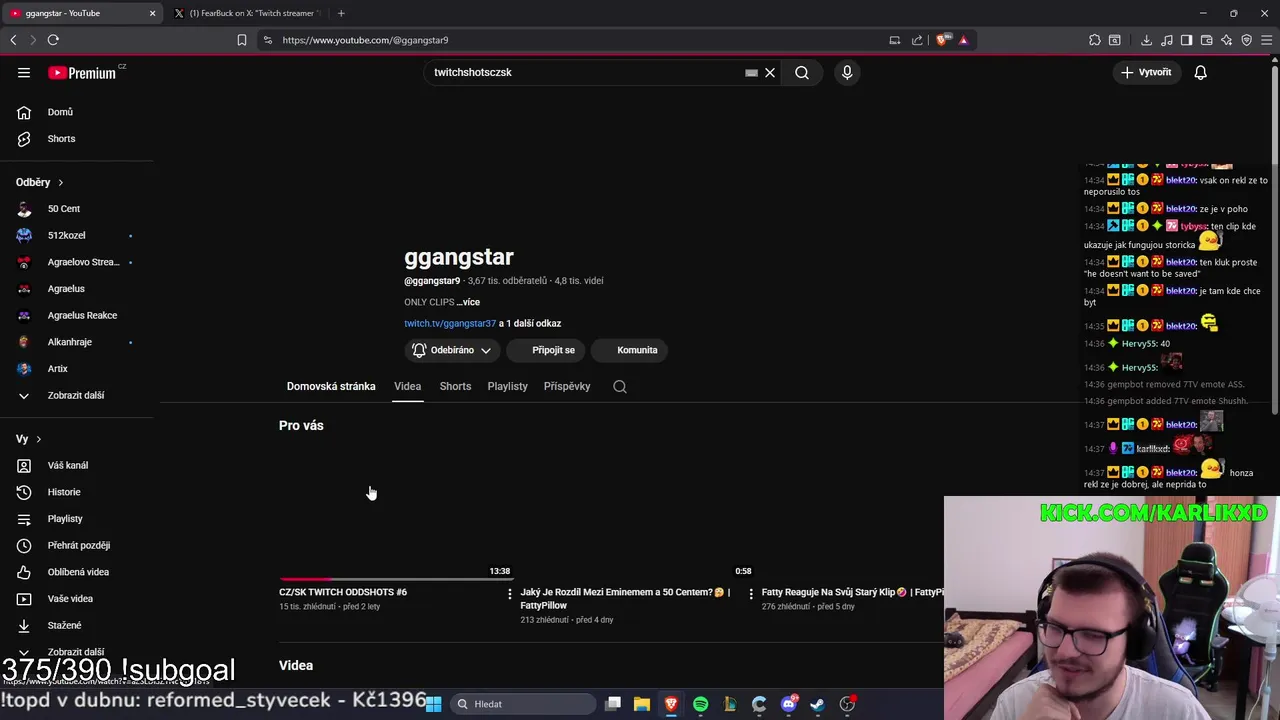Expand channel description with ...více
Image resolution: width=1280 pixels, height=720 pixels.
(x=468, y=302)
